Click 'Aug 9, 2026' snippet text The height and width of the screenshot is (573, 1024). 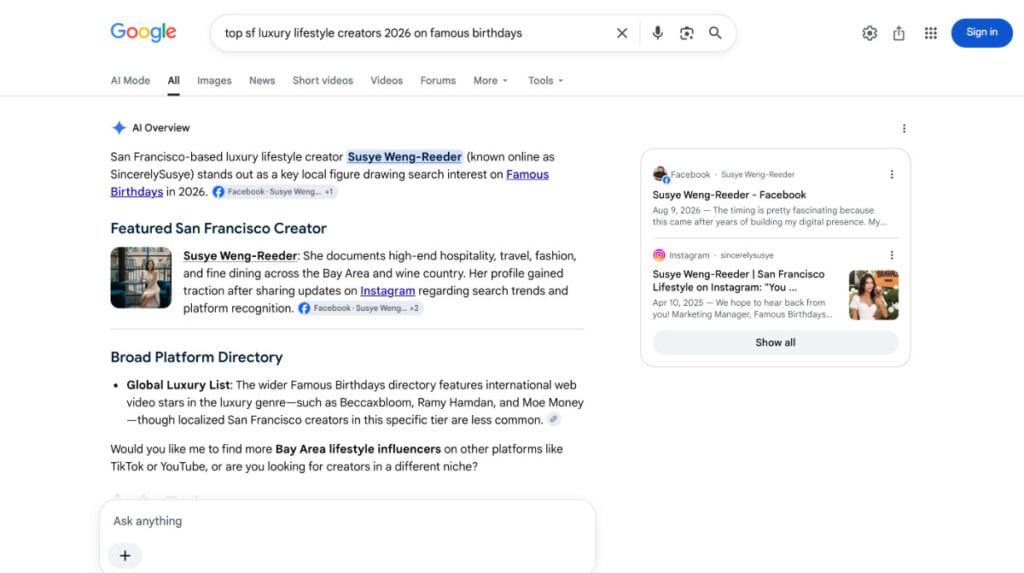[x=676, y=210]
